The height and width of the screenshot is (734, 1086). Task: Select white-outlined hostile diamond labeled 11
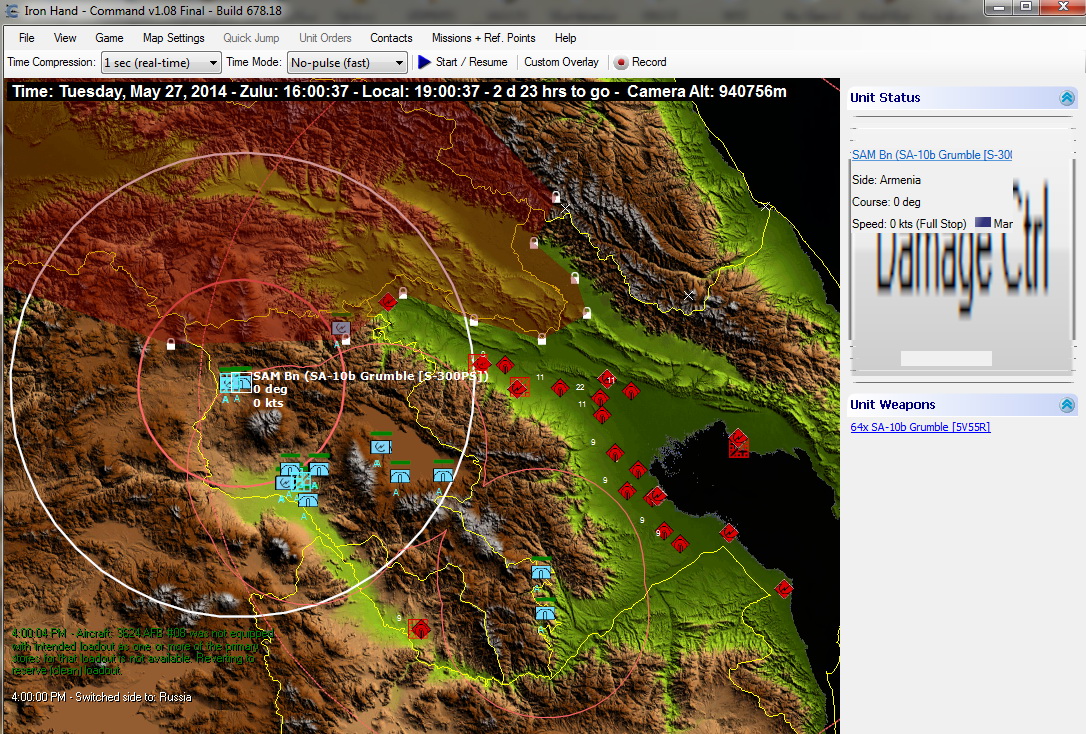(607, 379)
